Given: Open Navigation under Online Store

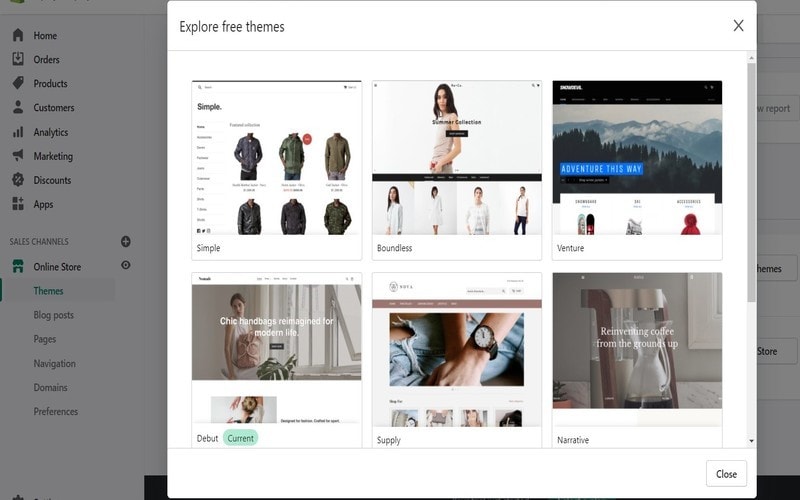Looking at the screenshot, I should [x=55, y=363].
